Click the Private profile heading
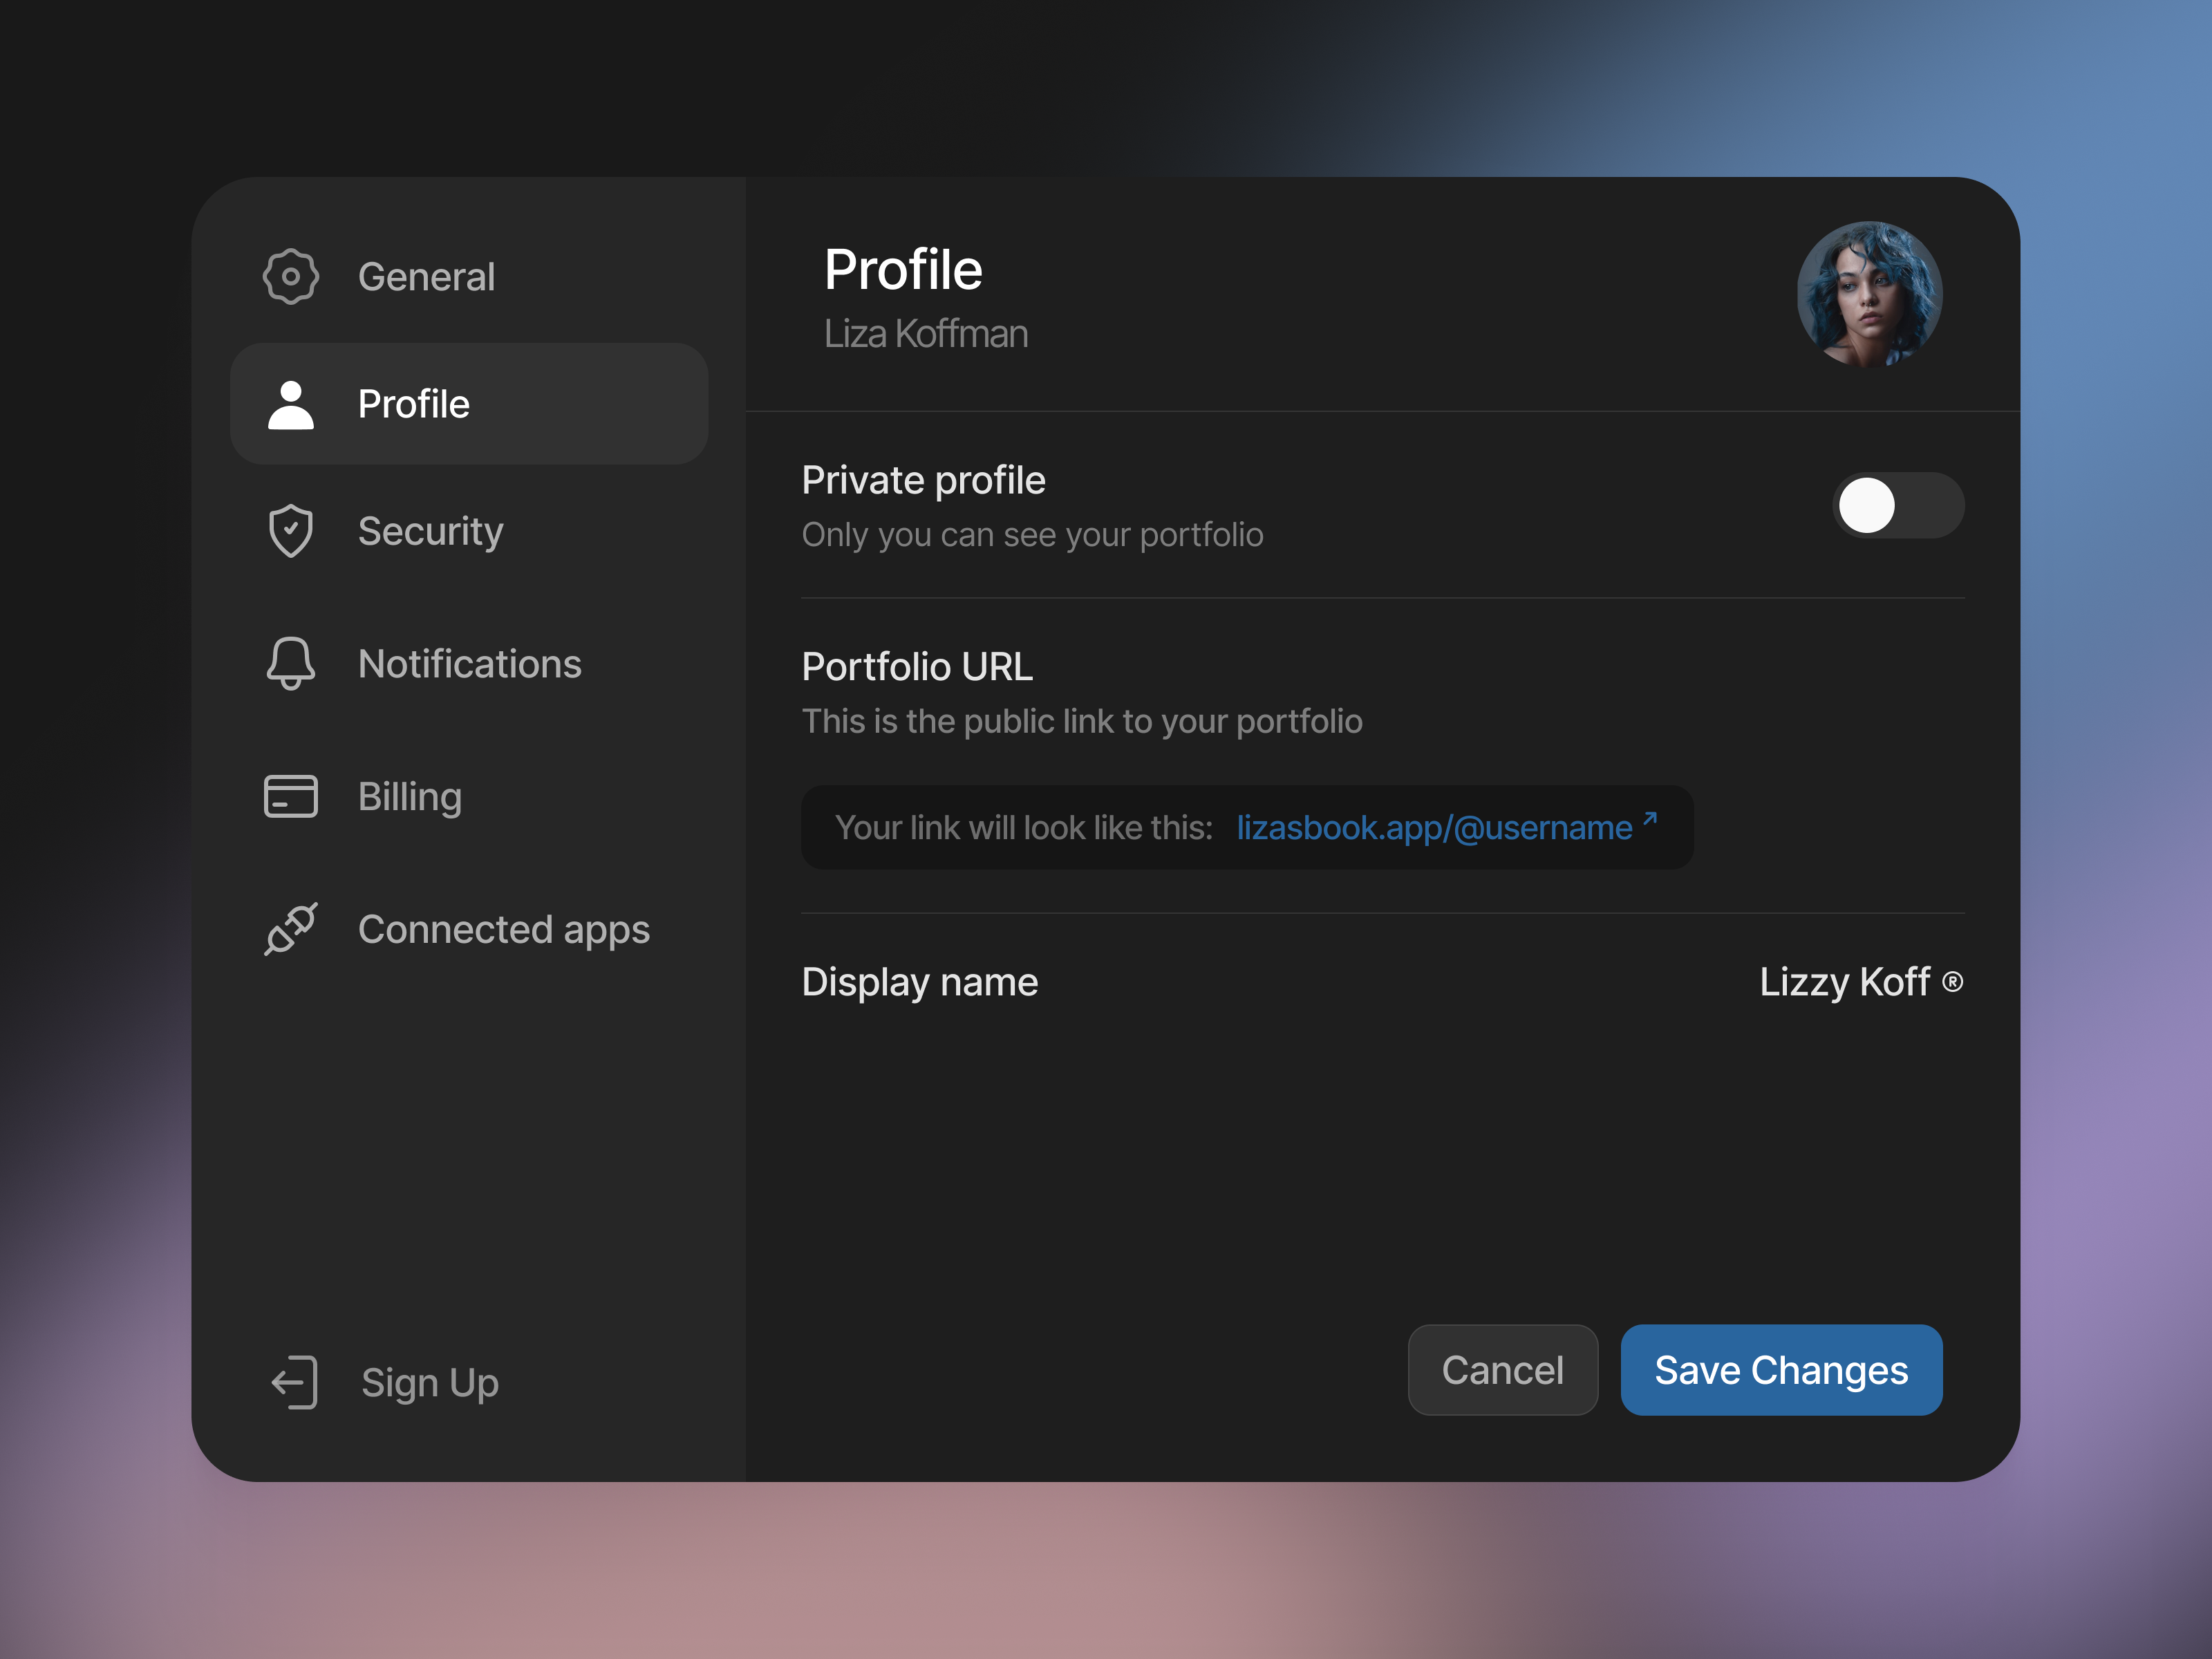This screenshot has height=1659, width=2212. point(923,481)
